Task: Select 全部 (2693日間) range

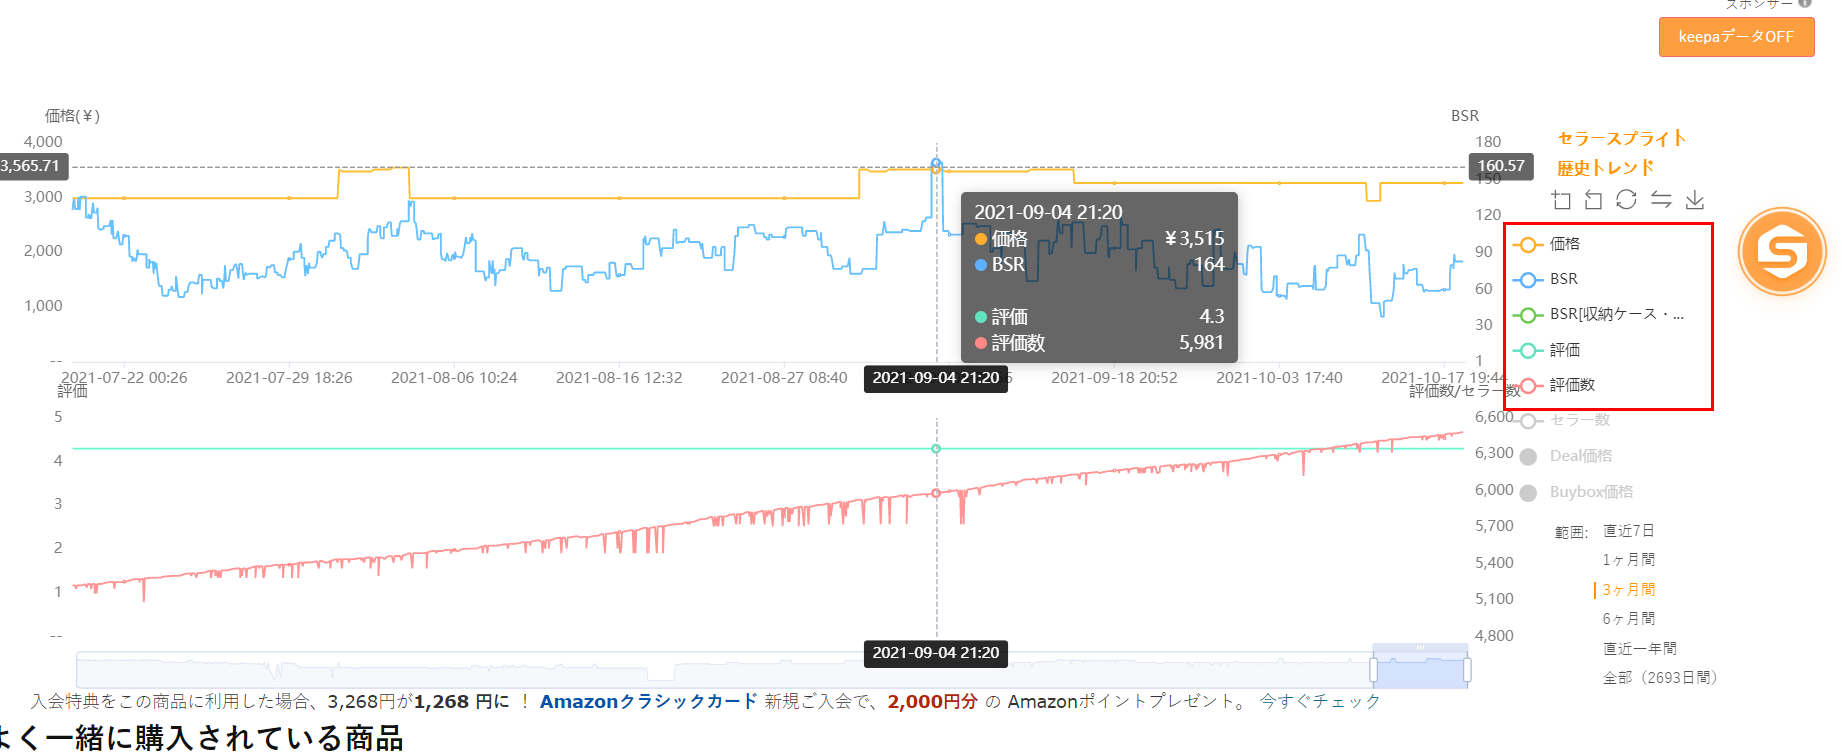Action: pos(1659,678)
